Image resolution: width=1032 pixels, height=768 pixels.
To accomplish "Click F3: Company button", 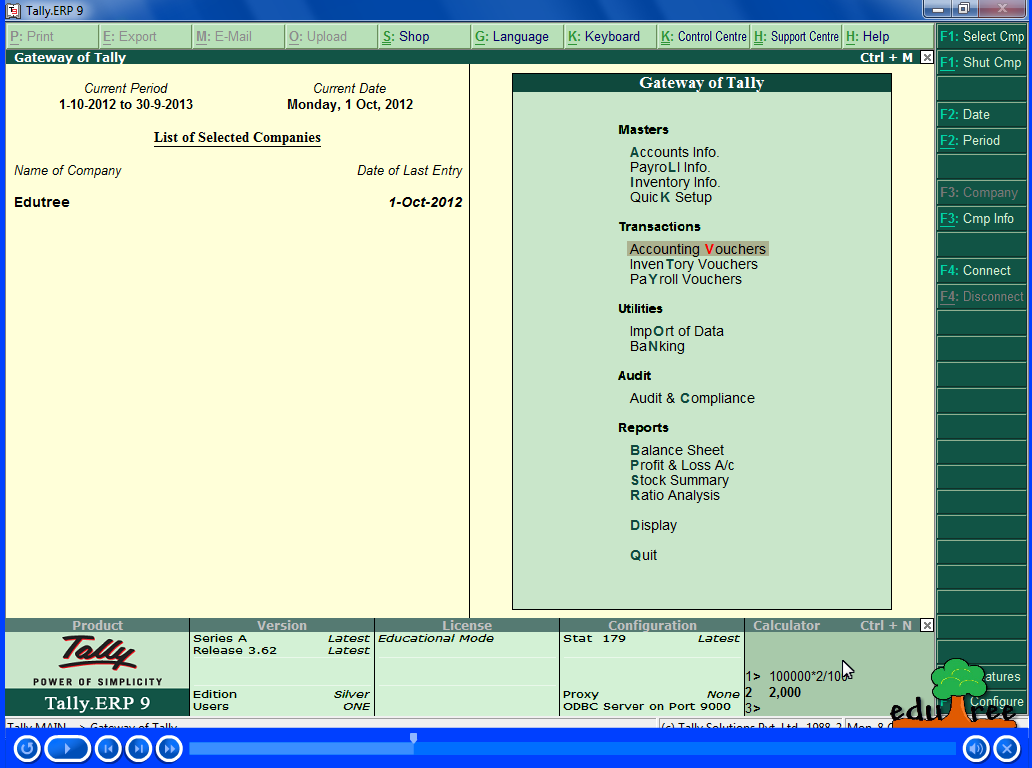I will point(981,192).
